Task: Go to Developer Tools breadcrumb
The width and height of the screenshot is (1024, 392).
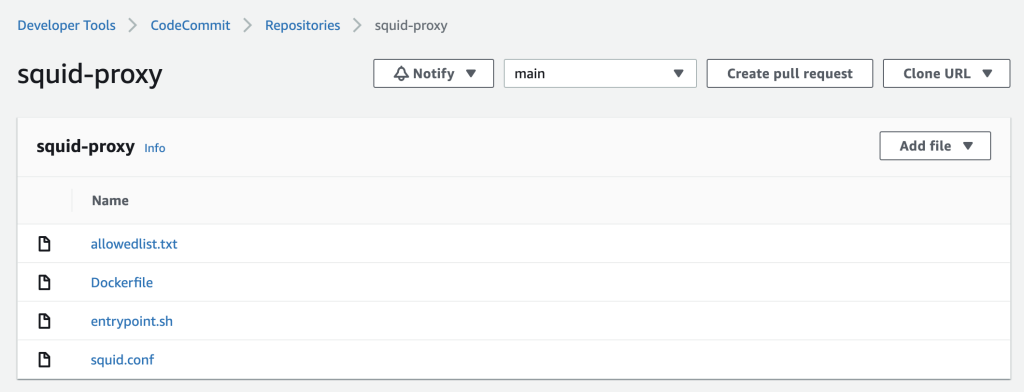Action: 67,25
